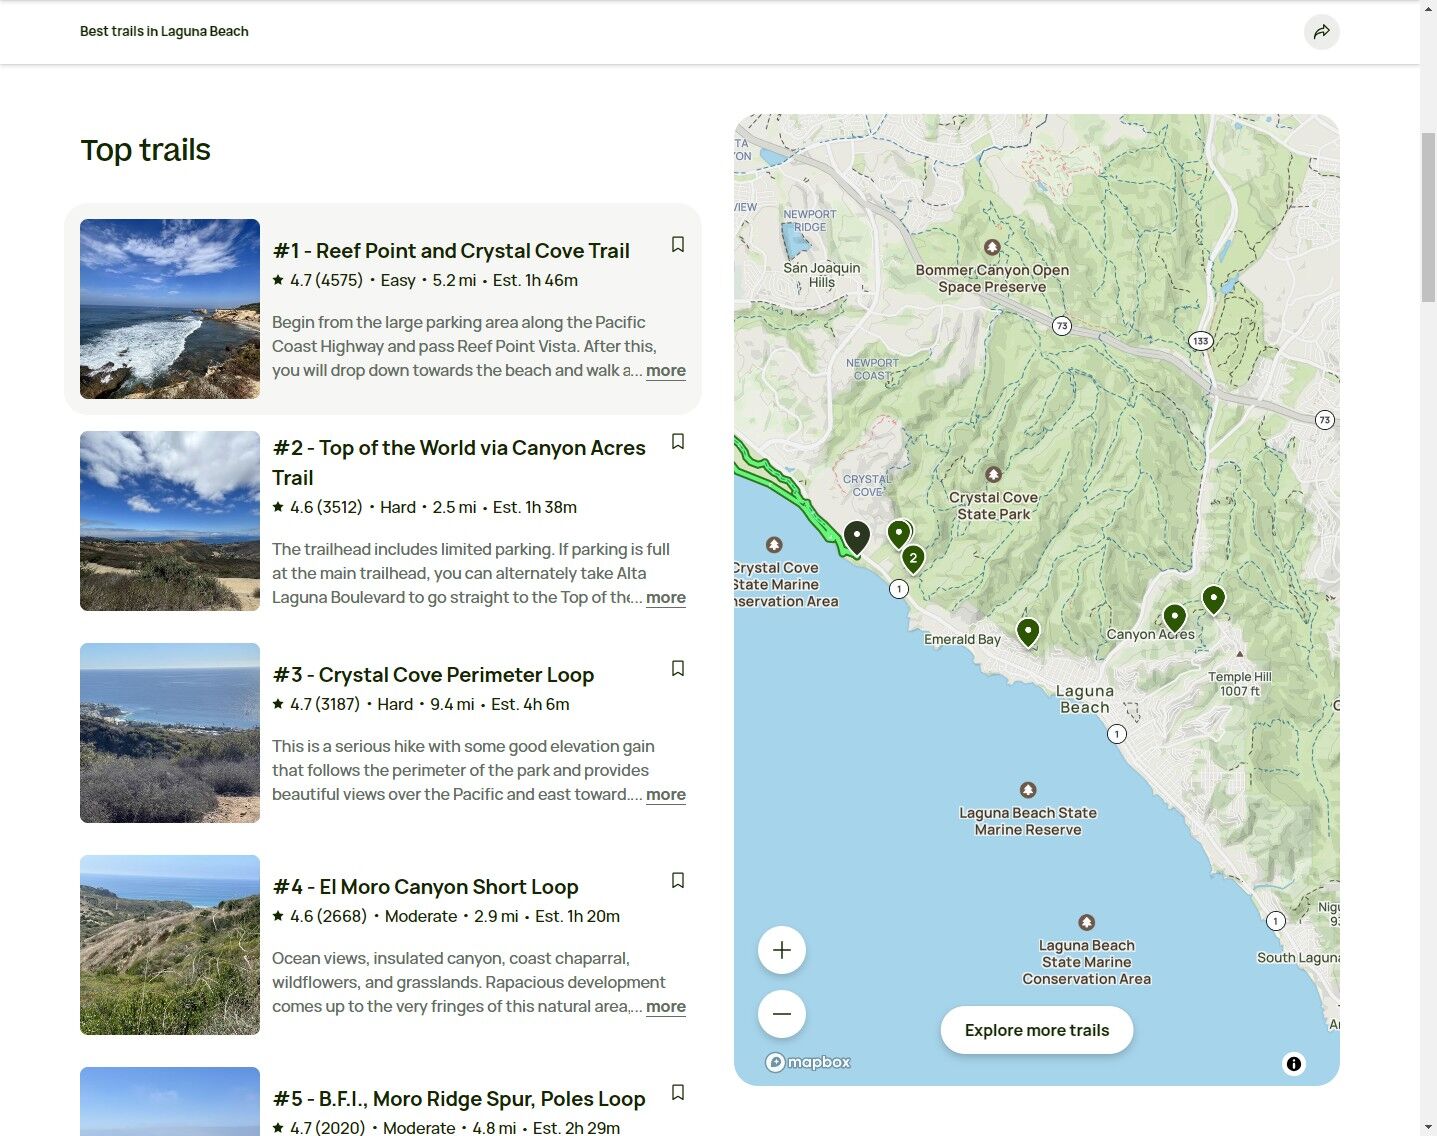Bookmark the El Moro Canyon Short Loop

678,881
